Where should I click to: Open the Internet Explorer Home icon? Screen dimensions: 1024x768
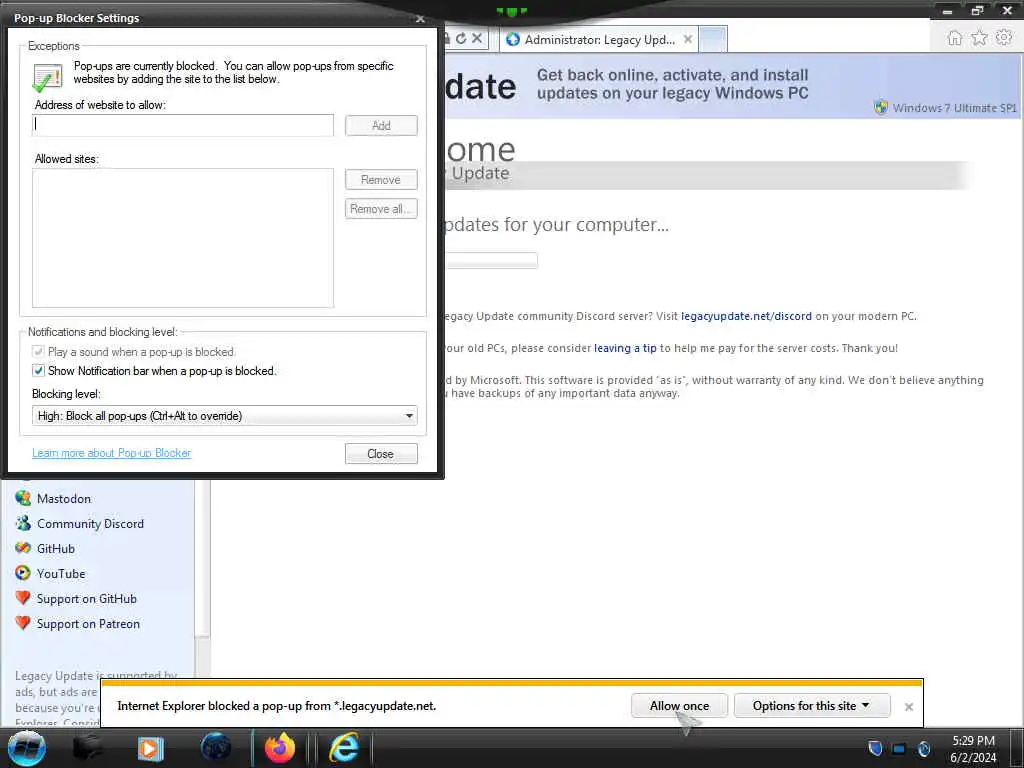[x=955, y=39]
